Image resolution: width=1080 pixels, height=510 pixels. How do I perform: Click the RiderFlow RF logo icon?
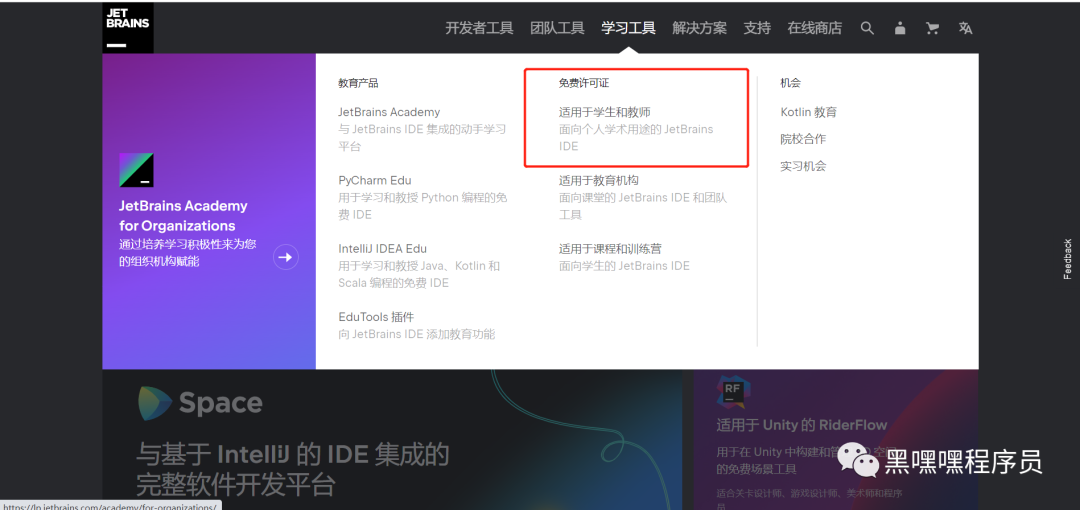pos(733,392)
